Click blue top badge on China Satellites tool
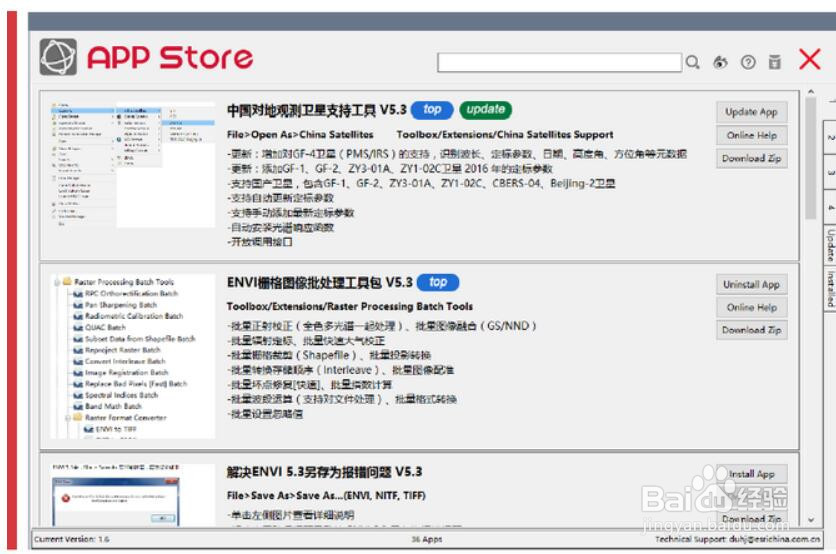 pyautogui.click(x=432, y=110)
